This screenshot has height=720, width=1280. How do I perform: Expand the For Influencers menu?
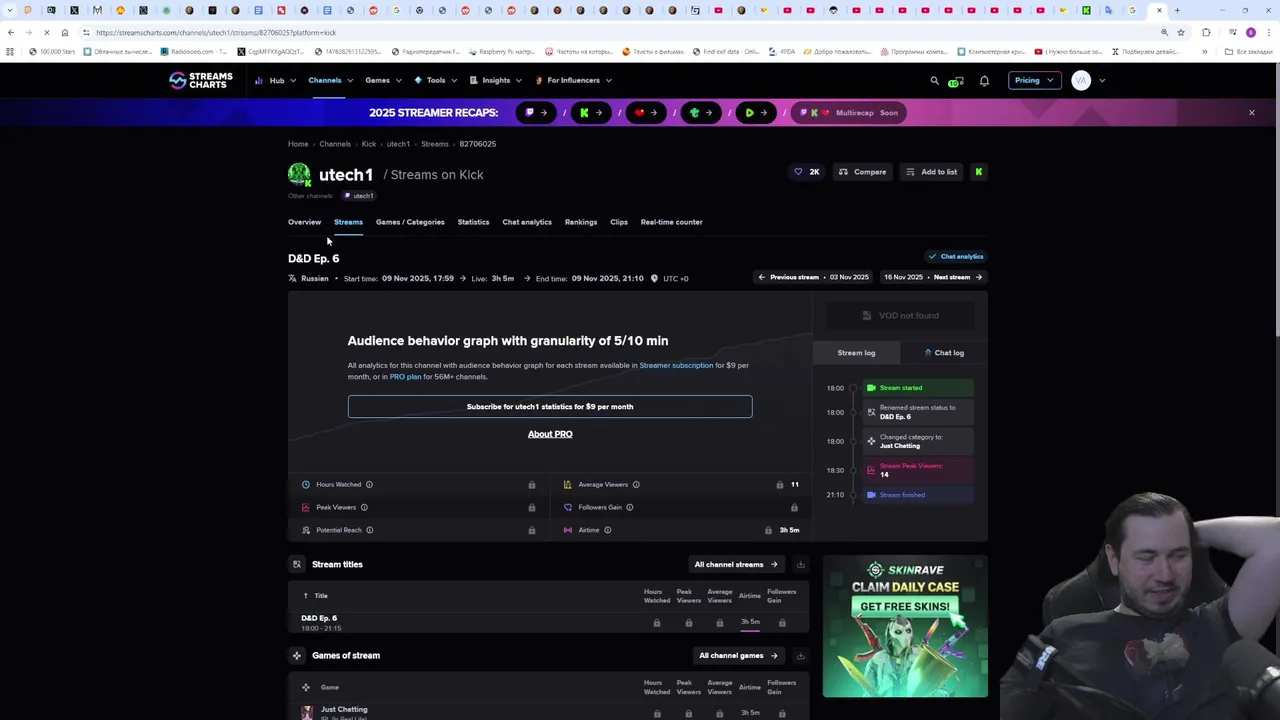573,80
